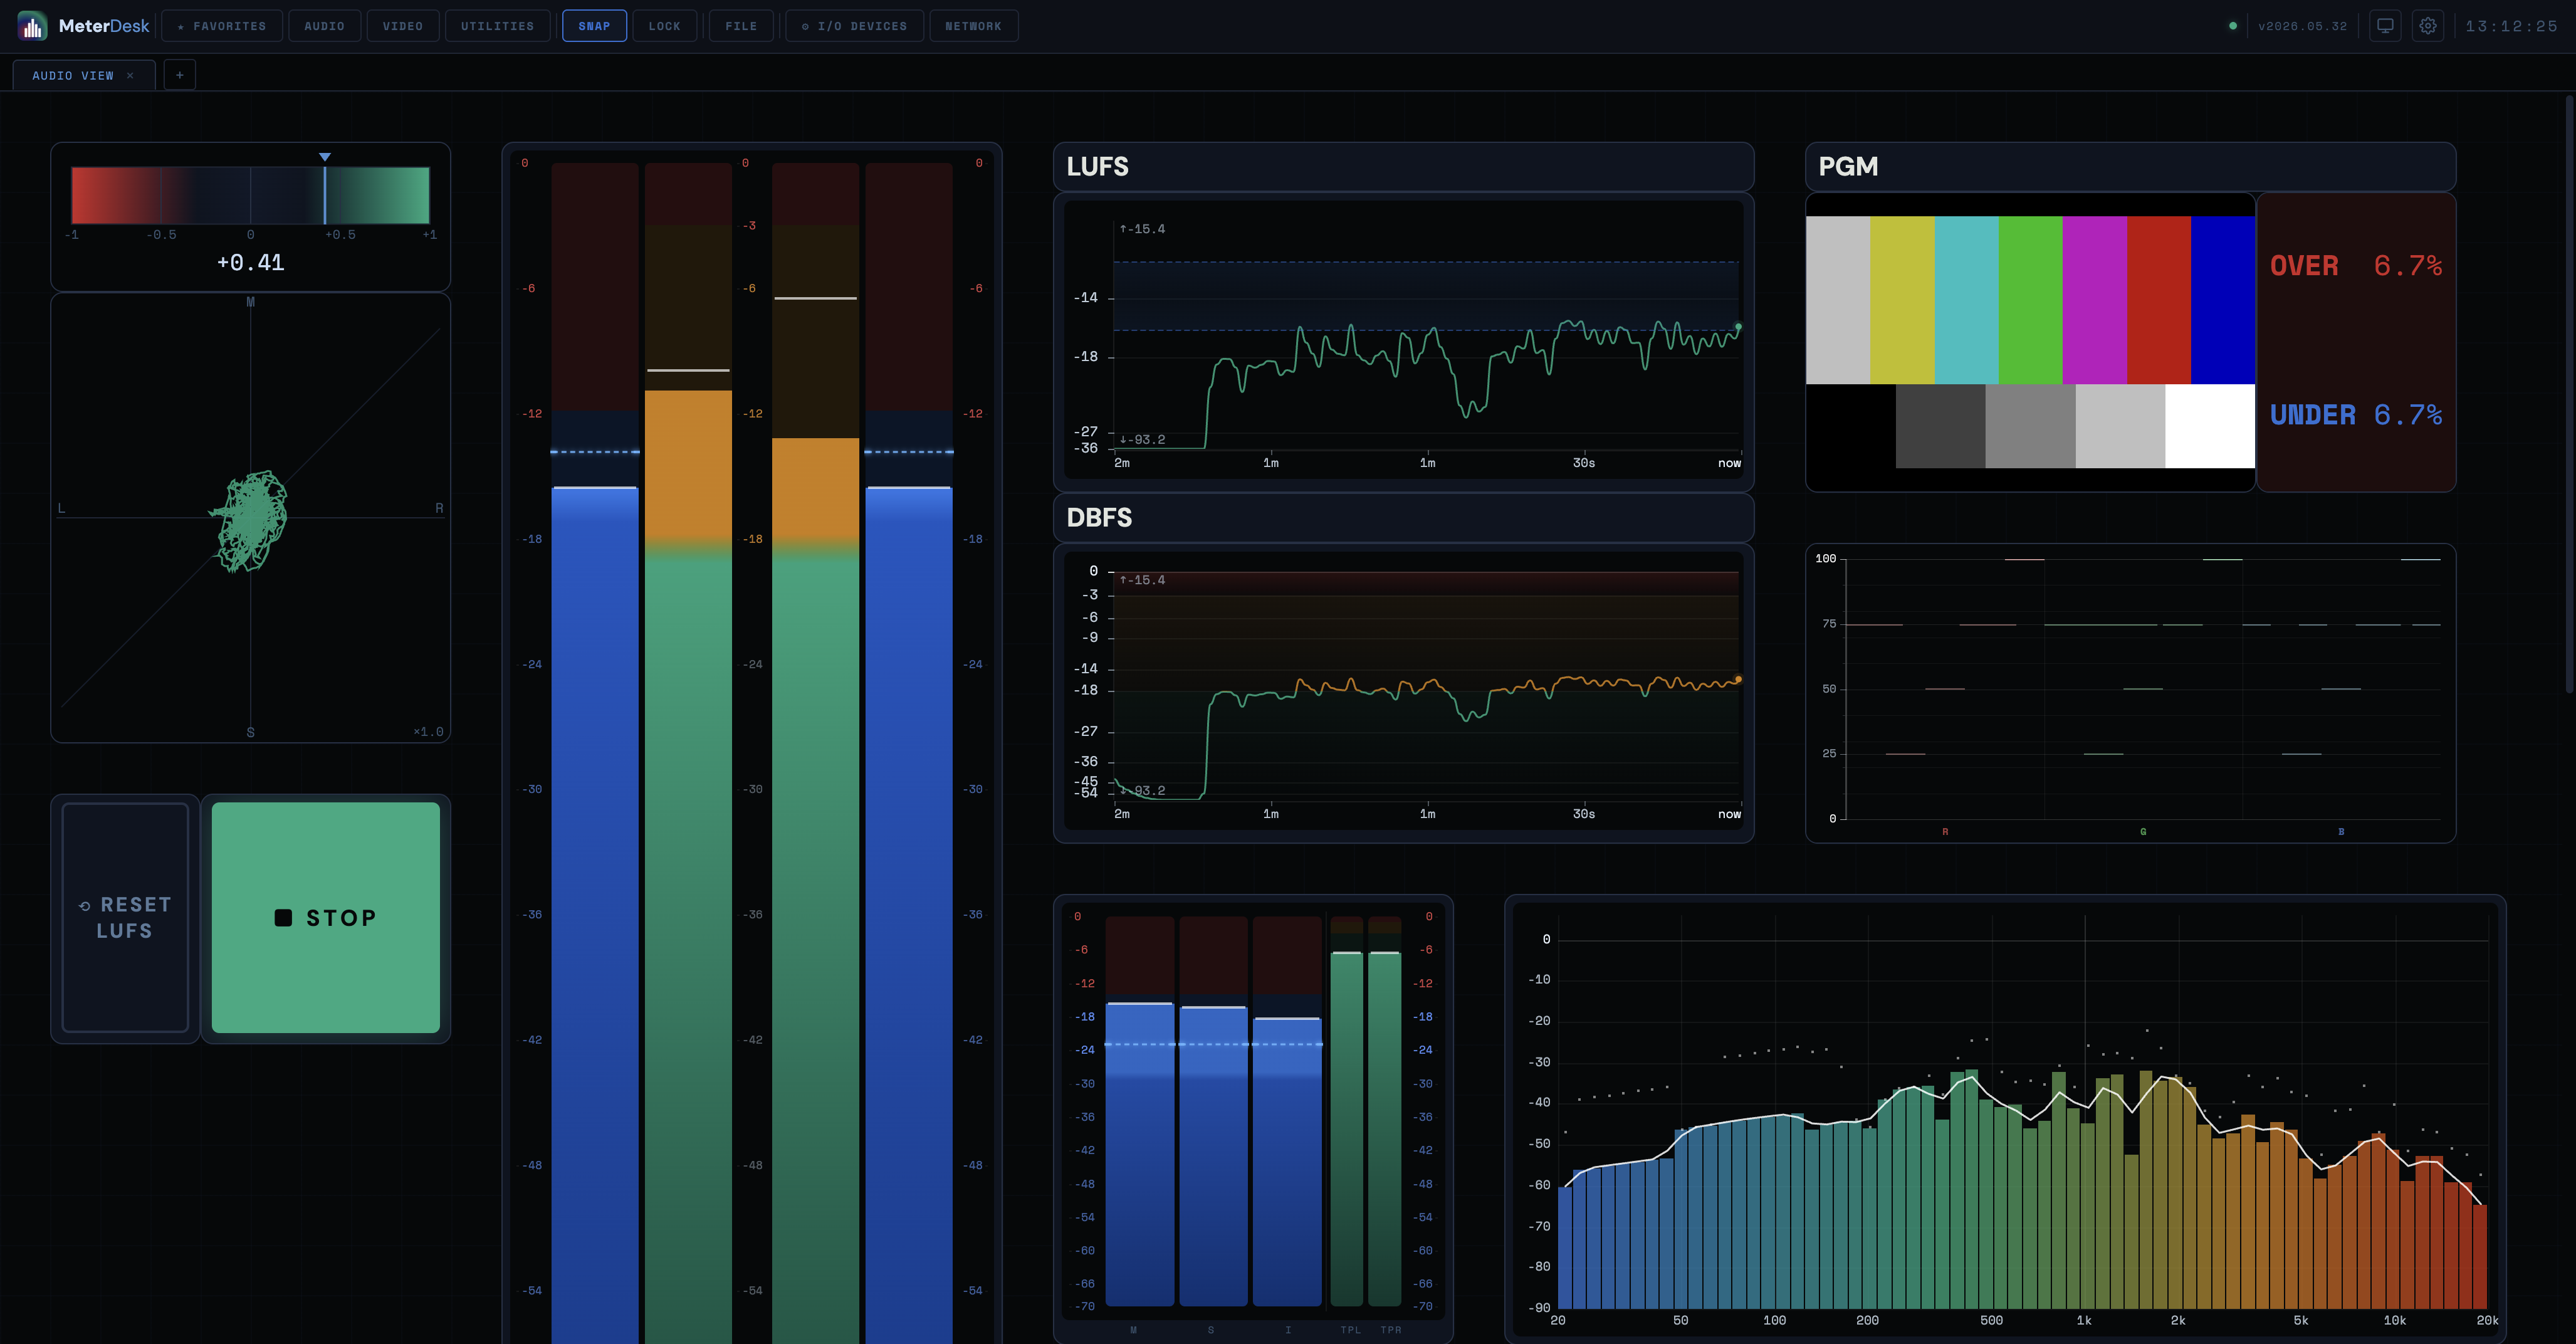The width and height of the screenshot is (2576, 1344).
Task: Click the display monitor icon
Action: click(2385, 26)
